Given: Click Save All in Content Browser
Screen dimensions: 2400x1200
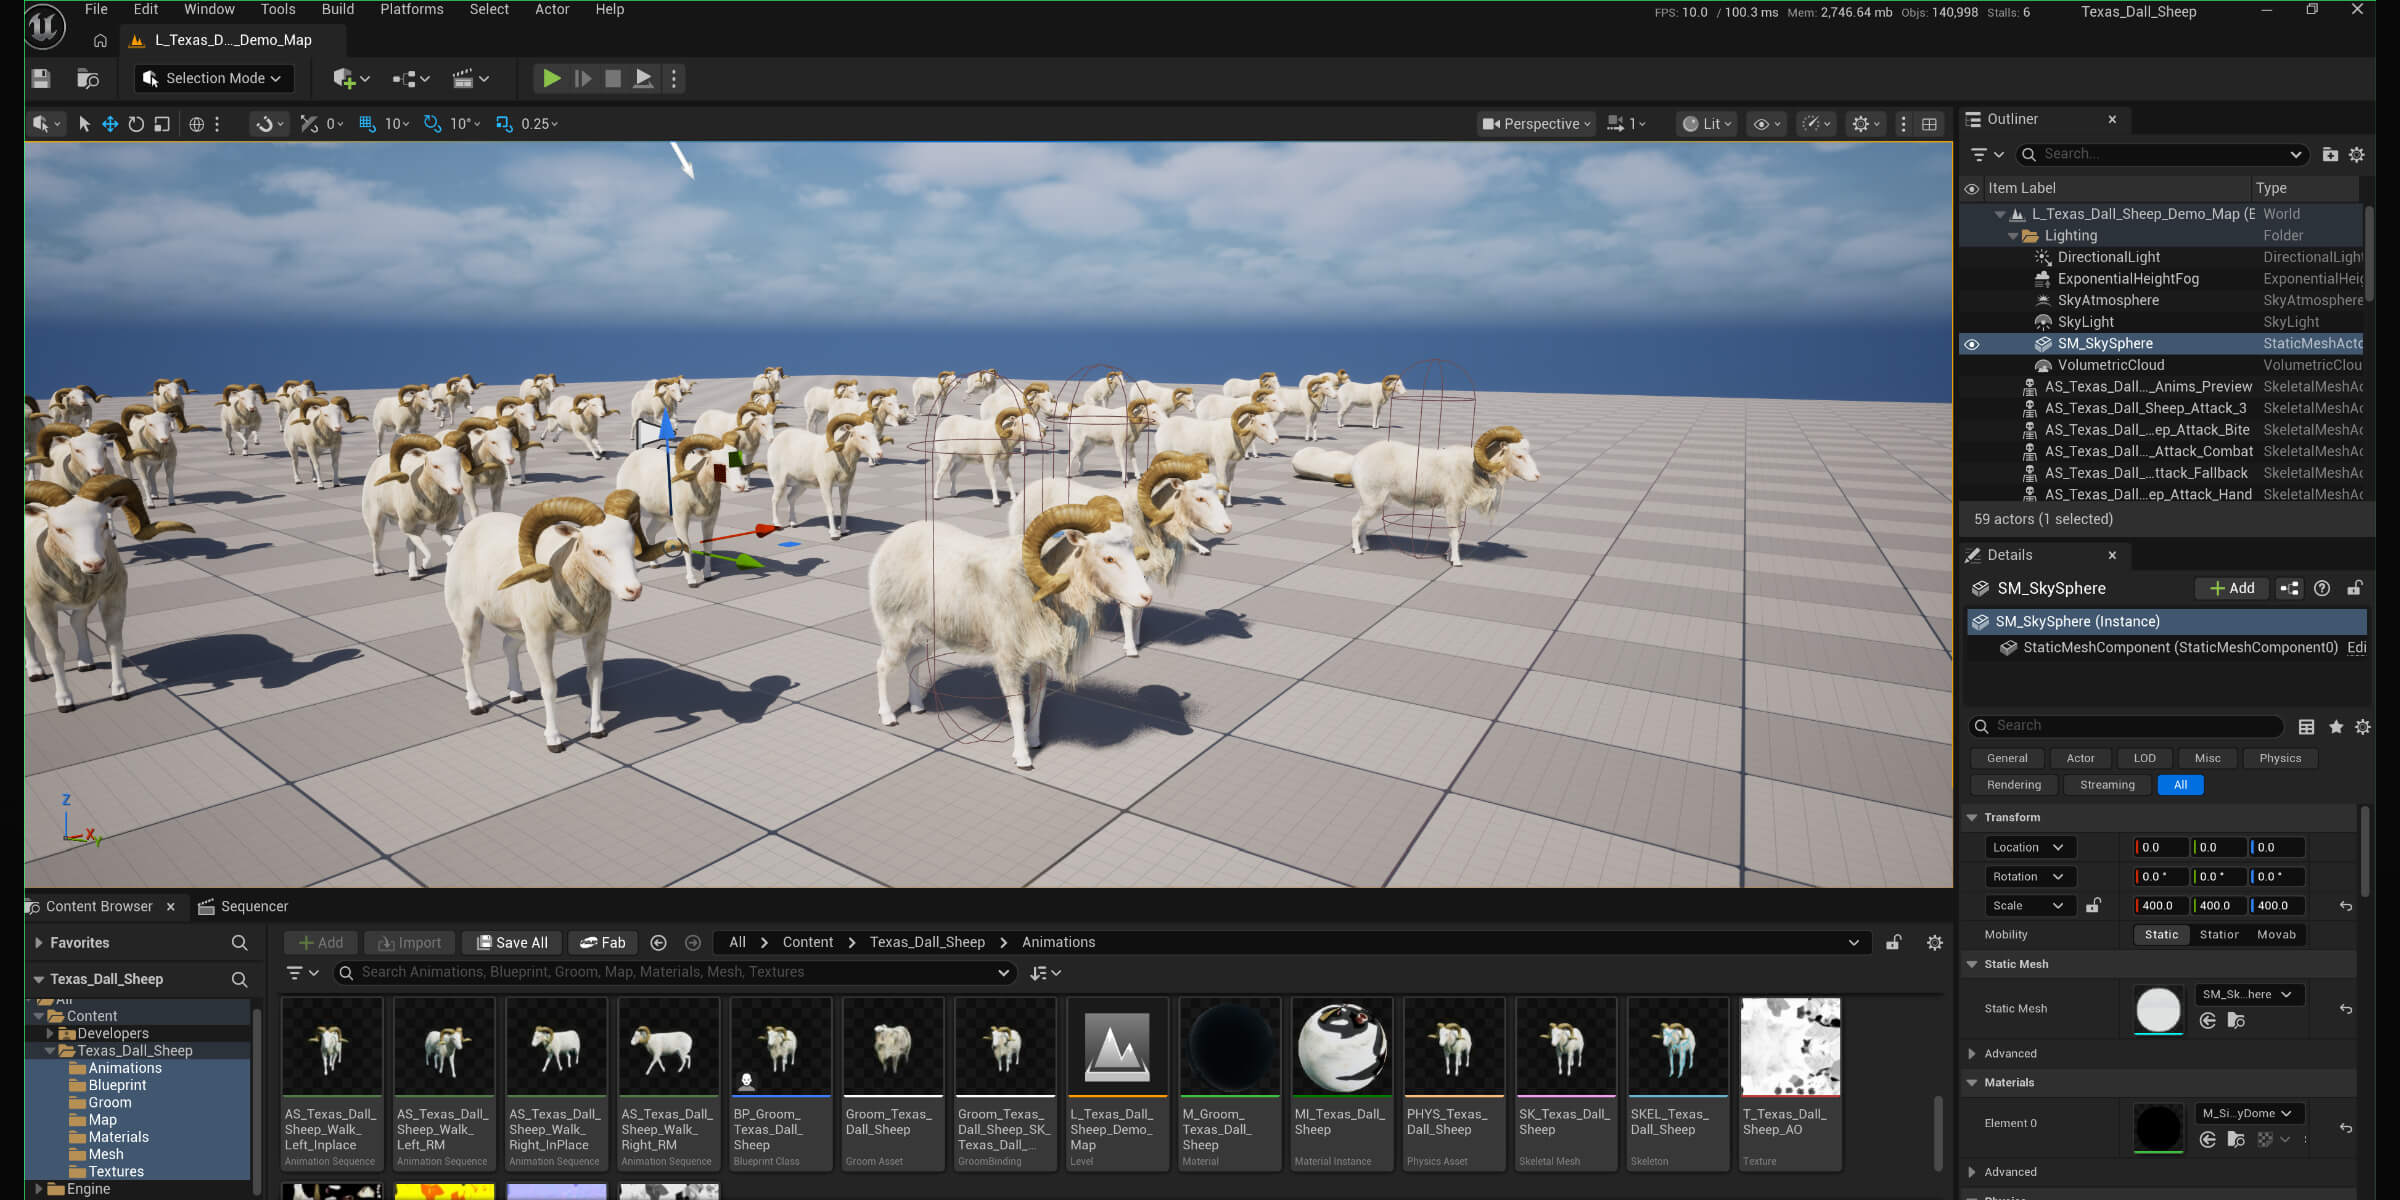Looking at the screenshot, I should click(x=512, y=942).
